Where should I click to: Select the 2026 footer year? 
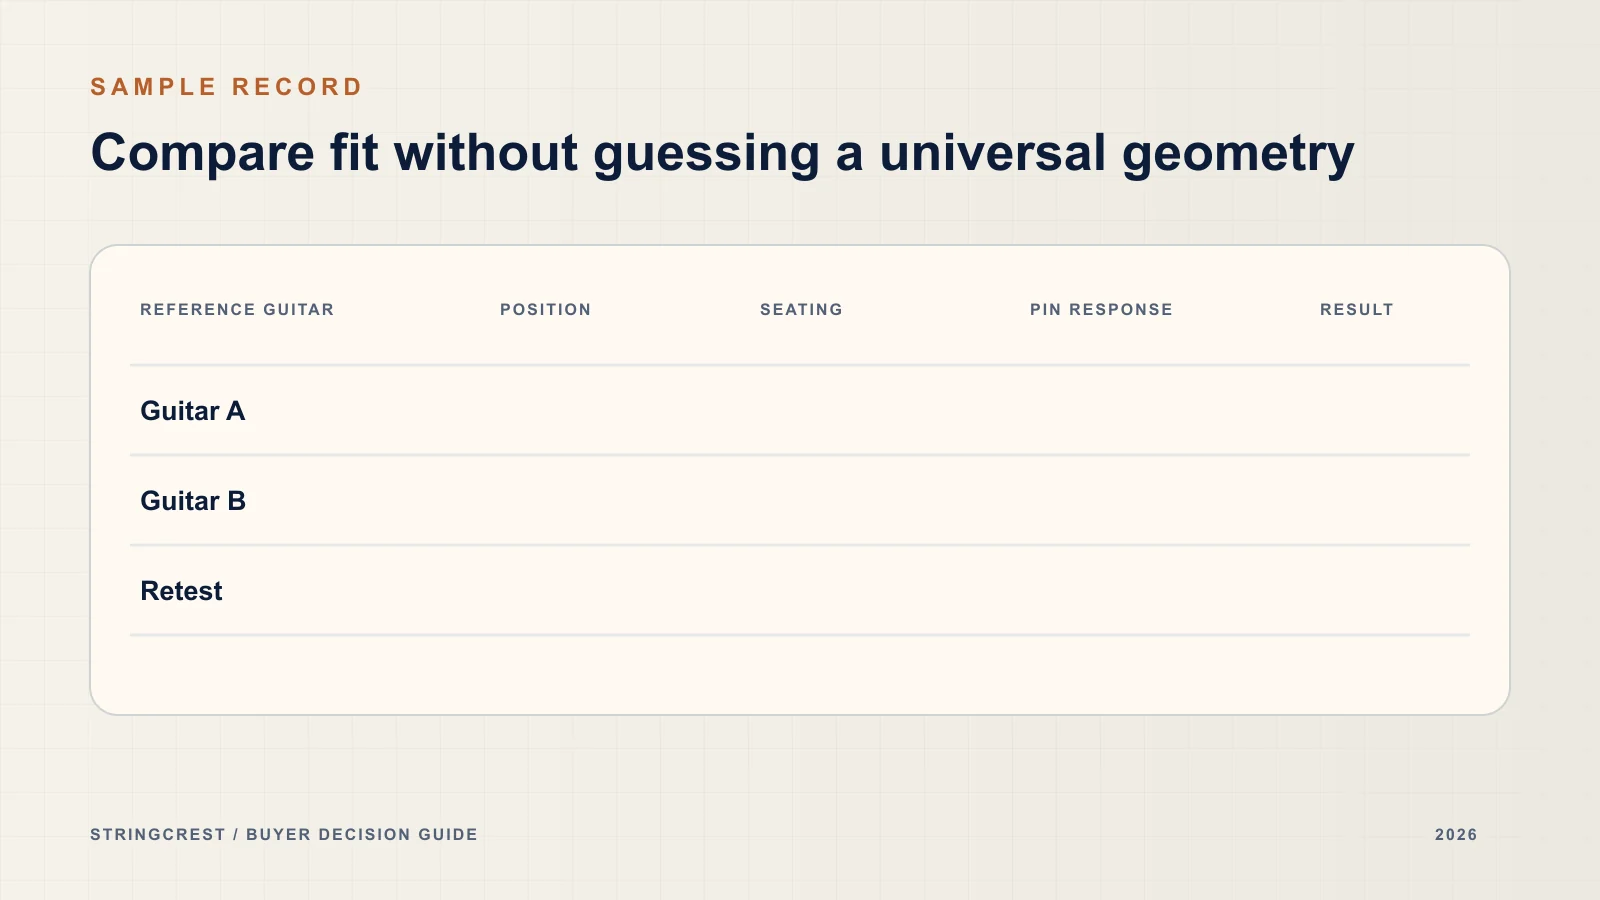point(1456,835)
